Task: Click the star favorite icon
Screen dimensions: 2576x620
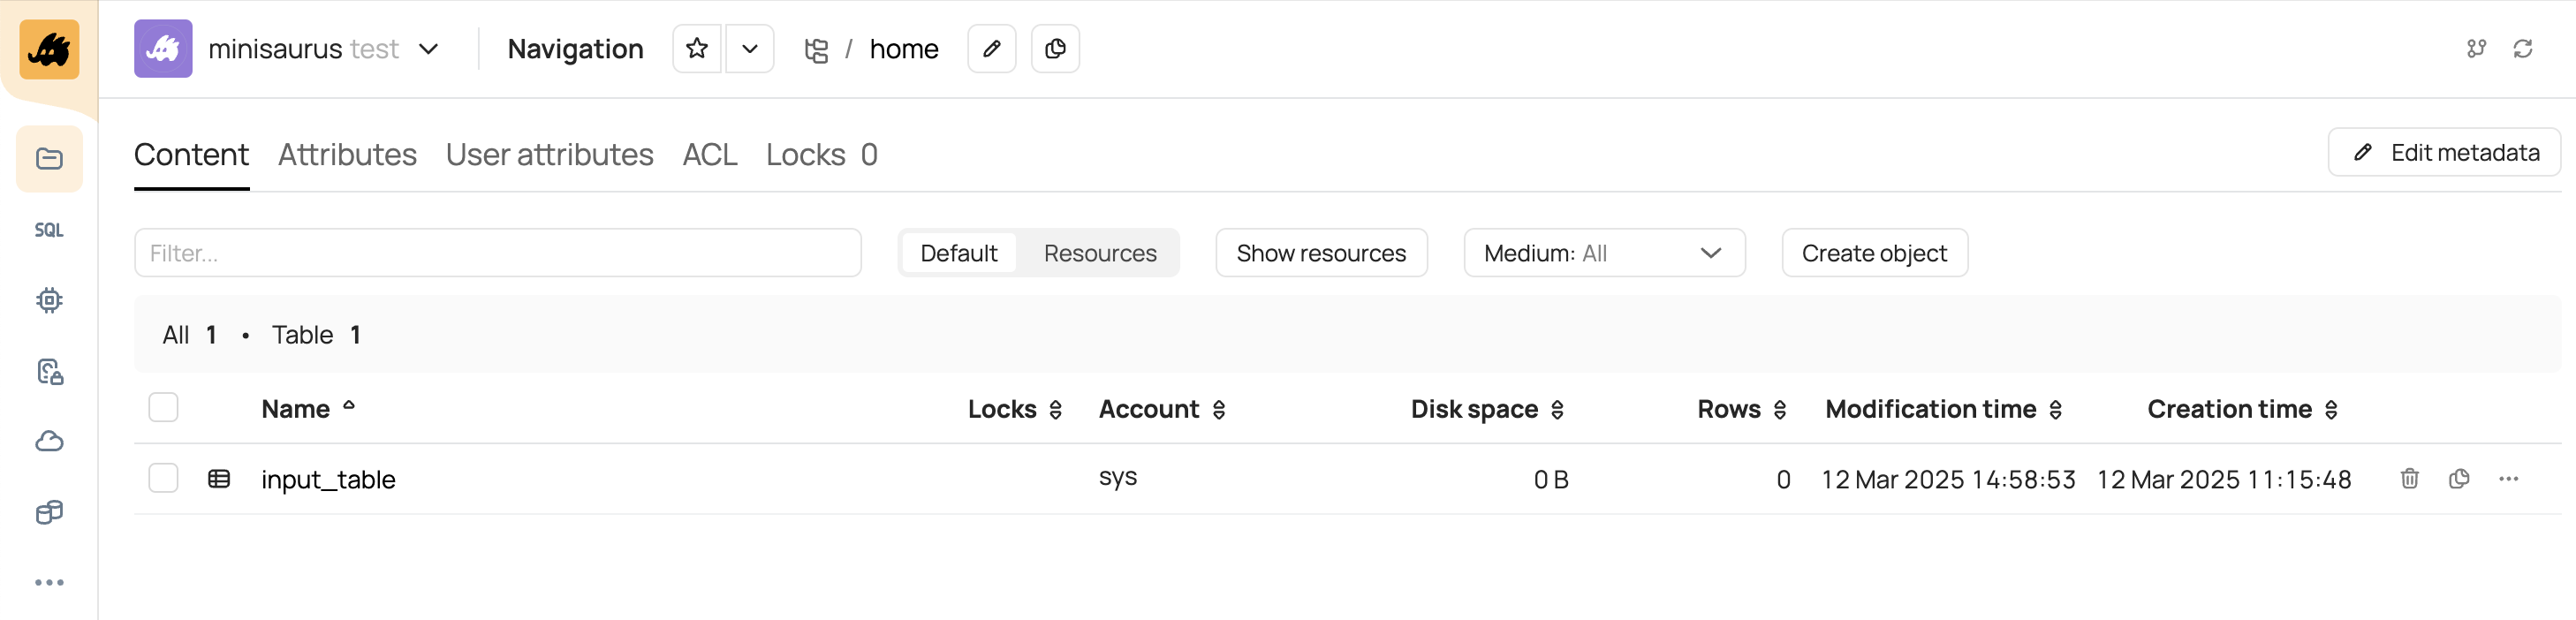Action: (697, 49)
